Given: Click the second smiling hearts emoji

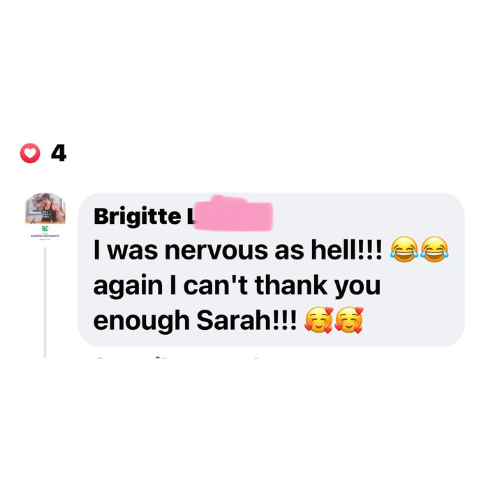Looking at the screenshot, I should (x=349, y=320).
